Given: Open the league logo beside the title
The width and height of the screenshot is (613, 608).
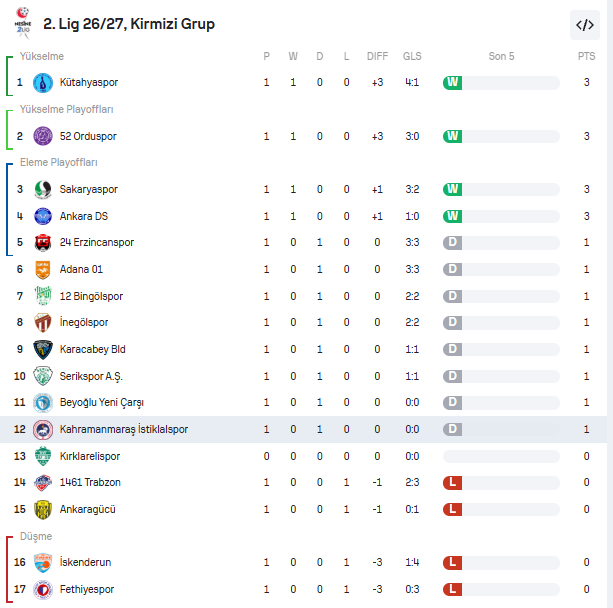Looking at the screenshot, I should click(23, 23).
